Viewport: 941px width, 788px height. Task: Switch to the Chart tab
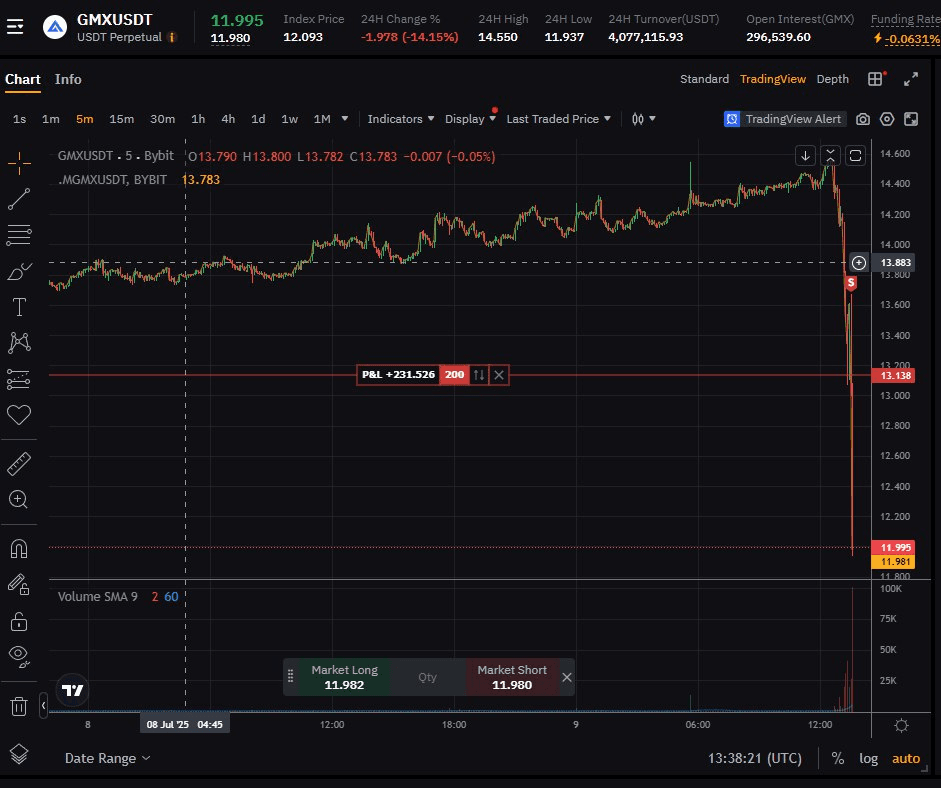[23, 80]
